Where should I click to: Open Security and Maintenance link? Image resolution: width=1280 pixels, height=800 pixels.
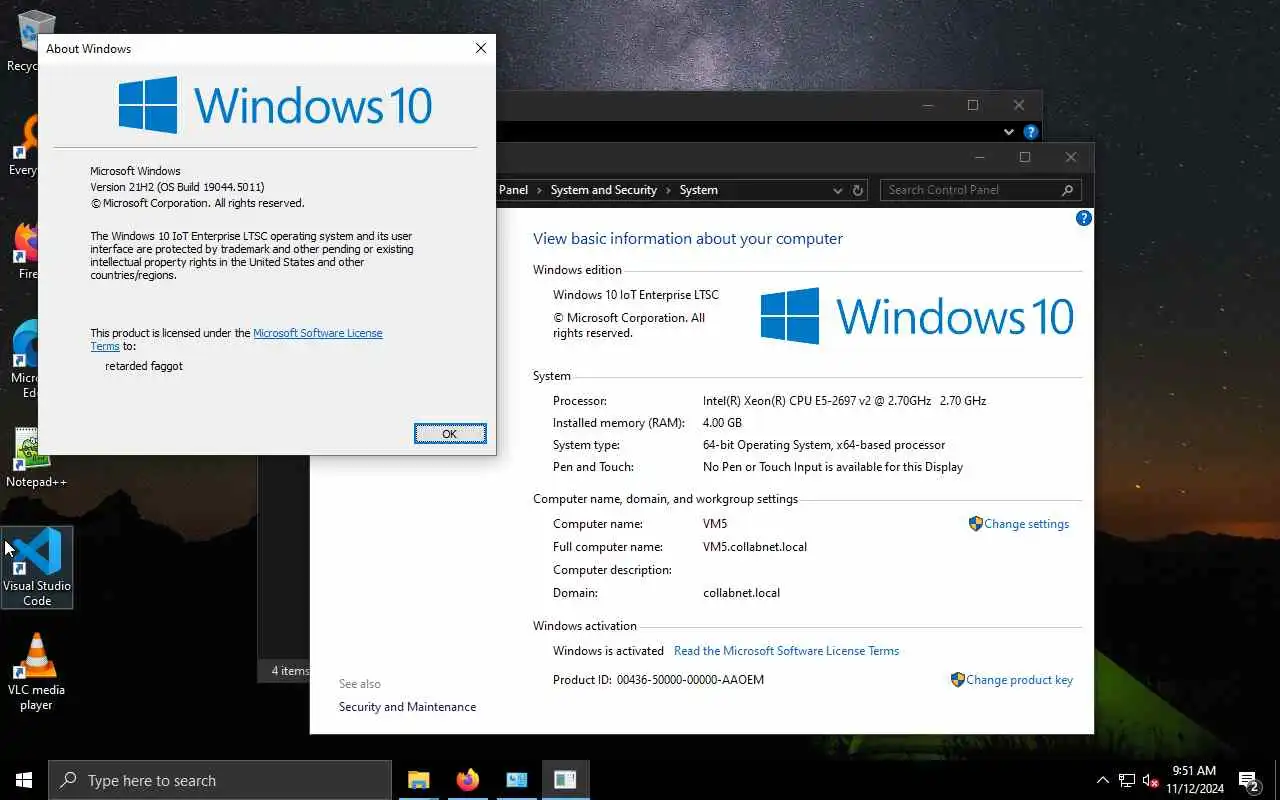coord(407,707)
